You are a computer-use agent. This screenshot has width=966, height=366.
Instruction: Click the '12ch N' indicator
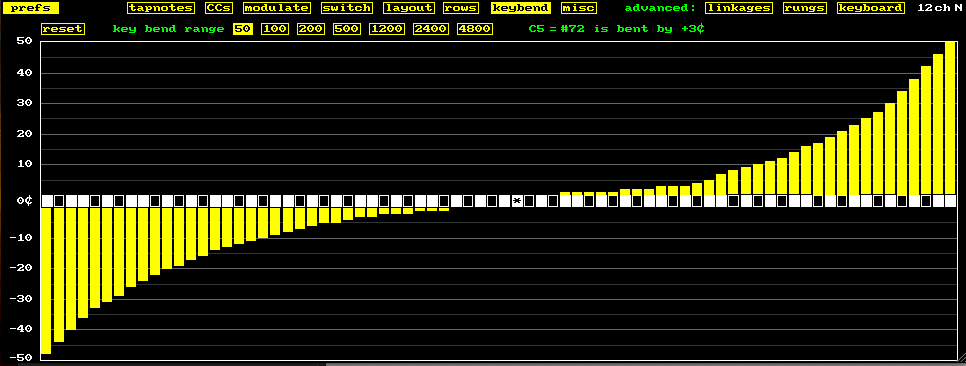[939, 8]
